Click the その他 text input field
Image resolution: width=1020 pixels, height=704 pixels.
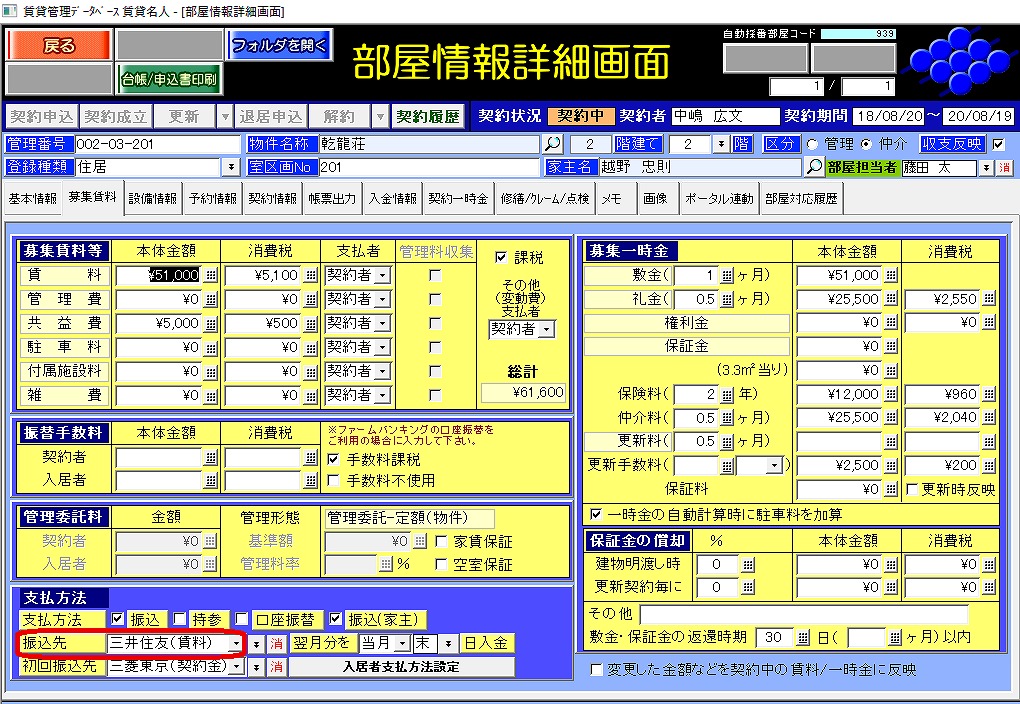pos(803,614)
